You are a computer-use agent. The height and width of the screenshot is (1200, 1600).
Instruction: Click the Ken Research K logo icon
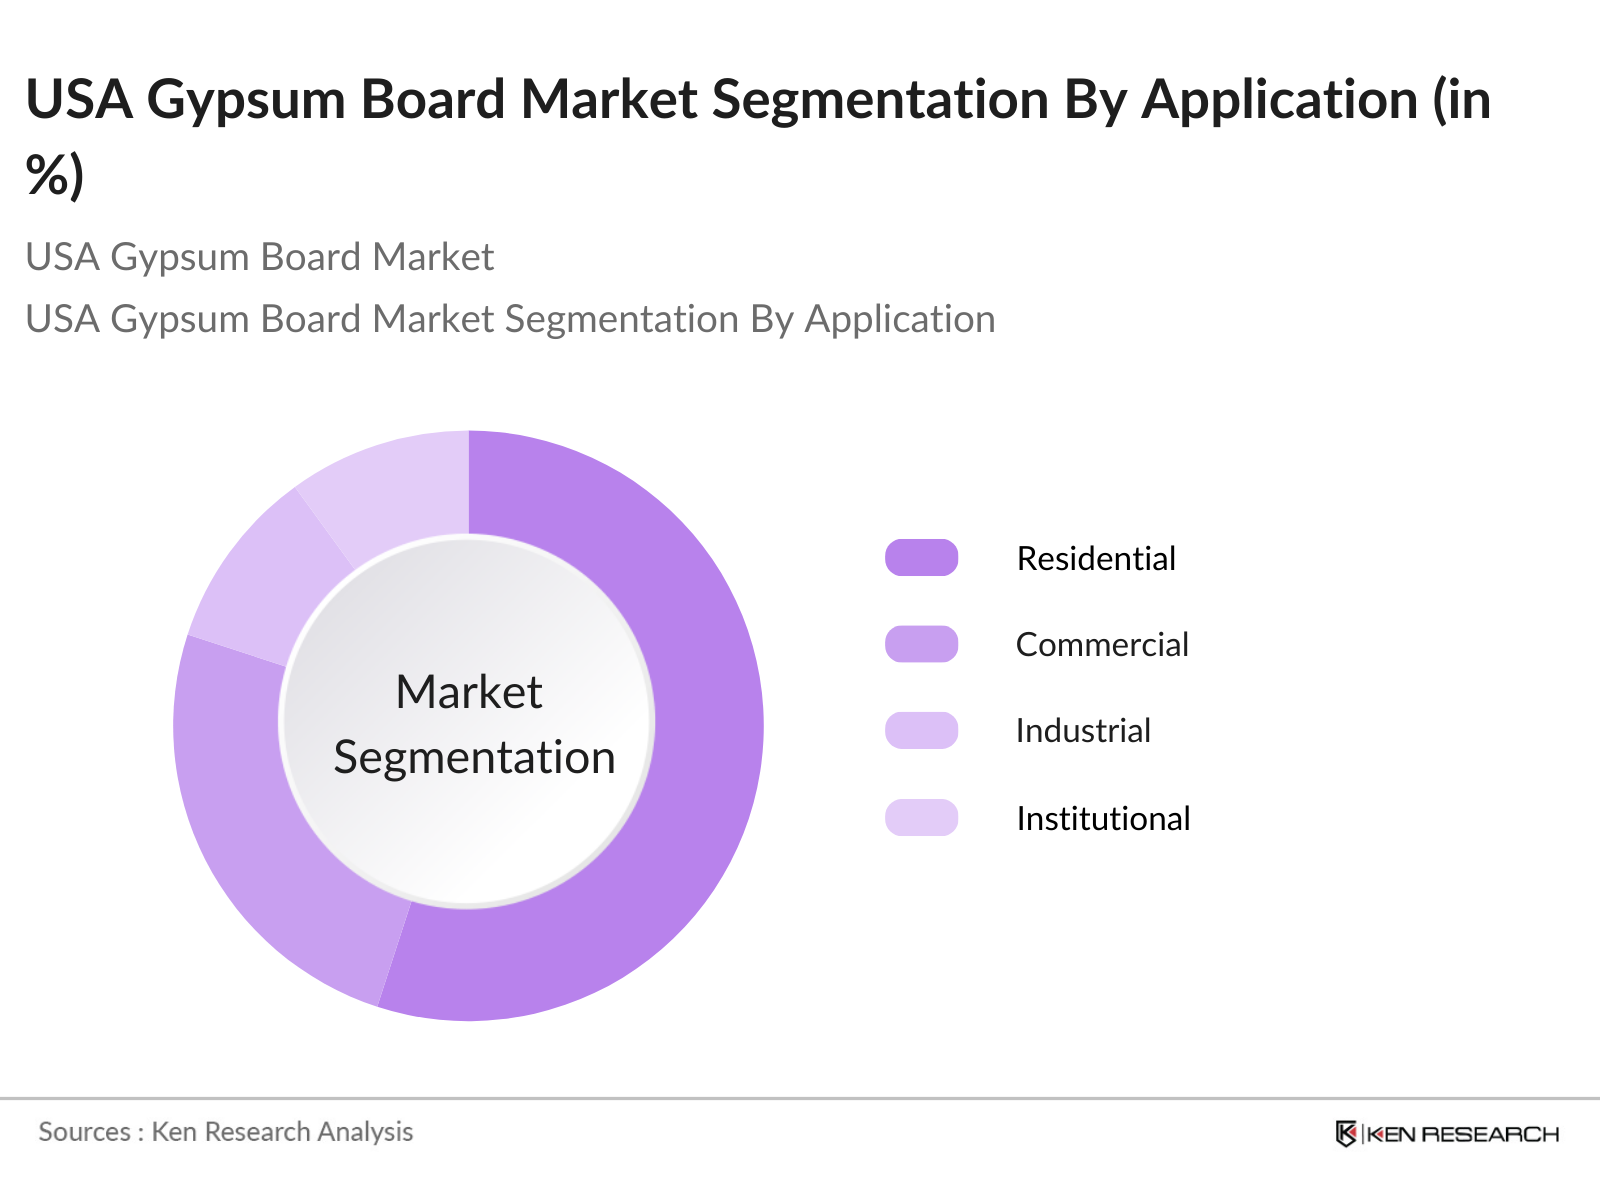(1346, 1133)
